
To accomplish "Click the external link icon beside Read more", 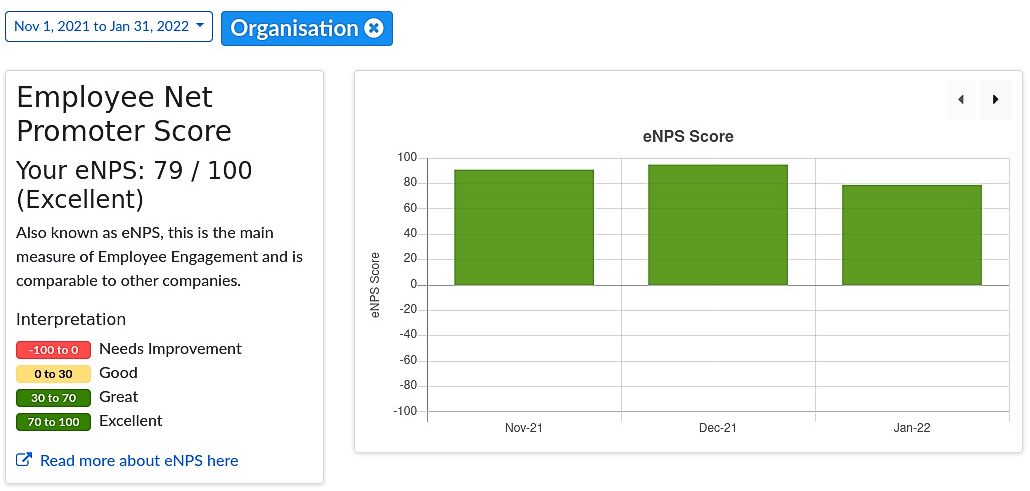I will [x=25, y=460].
